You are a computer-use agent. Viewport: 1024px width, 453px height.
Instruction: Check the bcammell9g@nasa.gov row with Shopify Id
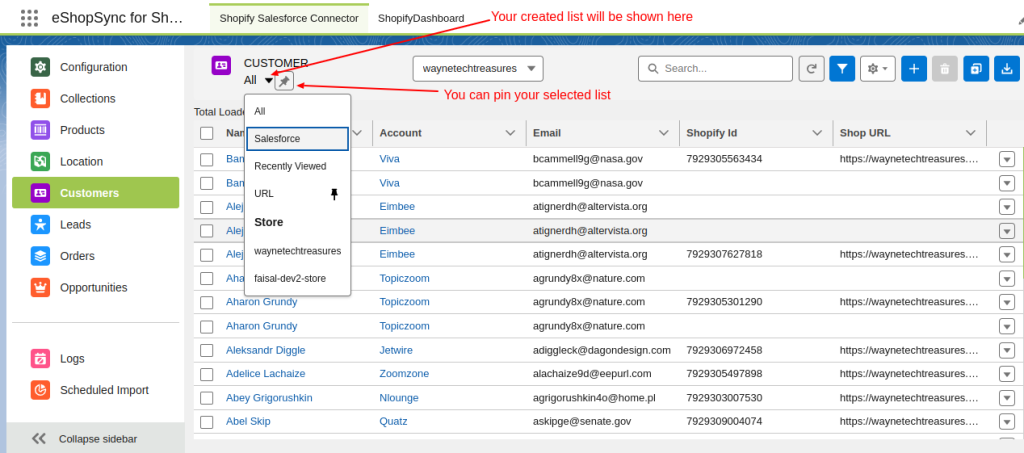coord(207,159)
